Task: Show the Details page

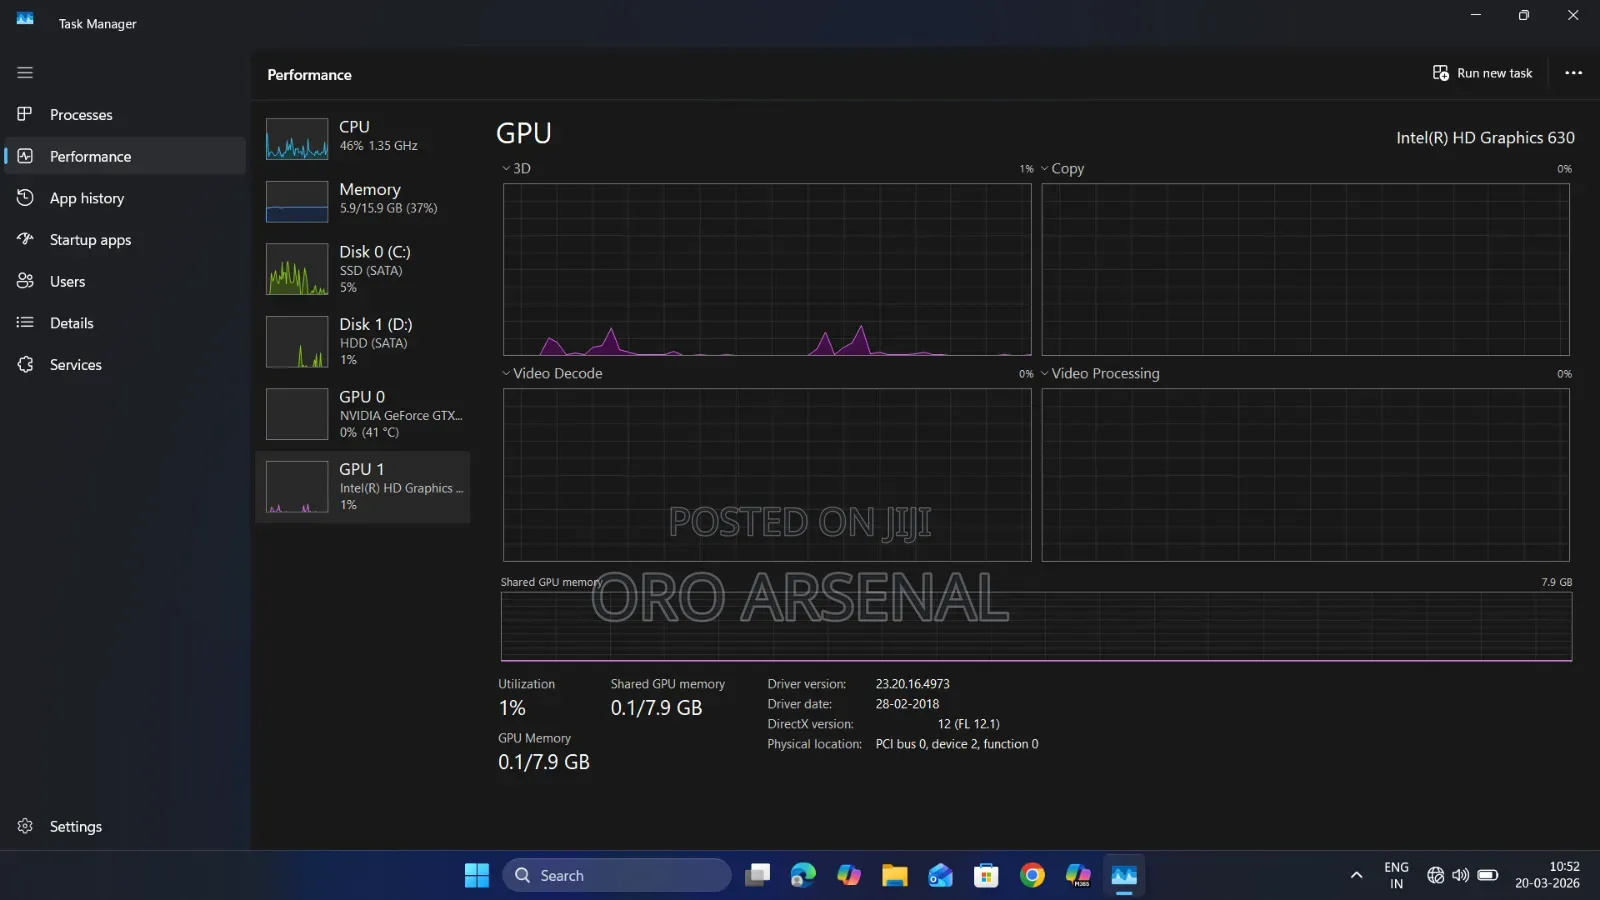Action: 125,323
